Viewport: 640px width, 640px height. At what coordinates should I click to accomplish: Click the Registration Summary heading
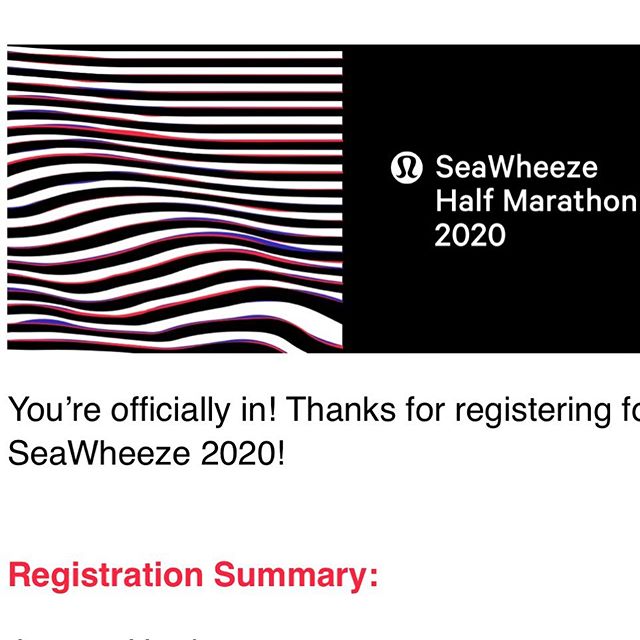coord(193,575)
